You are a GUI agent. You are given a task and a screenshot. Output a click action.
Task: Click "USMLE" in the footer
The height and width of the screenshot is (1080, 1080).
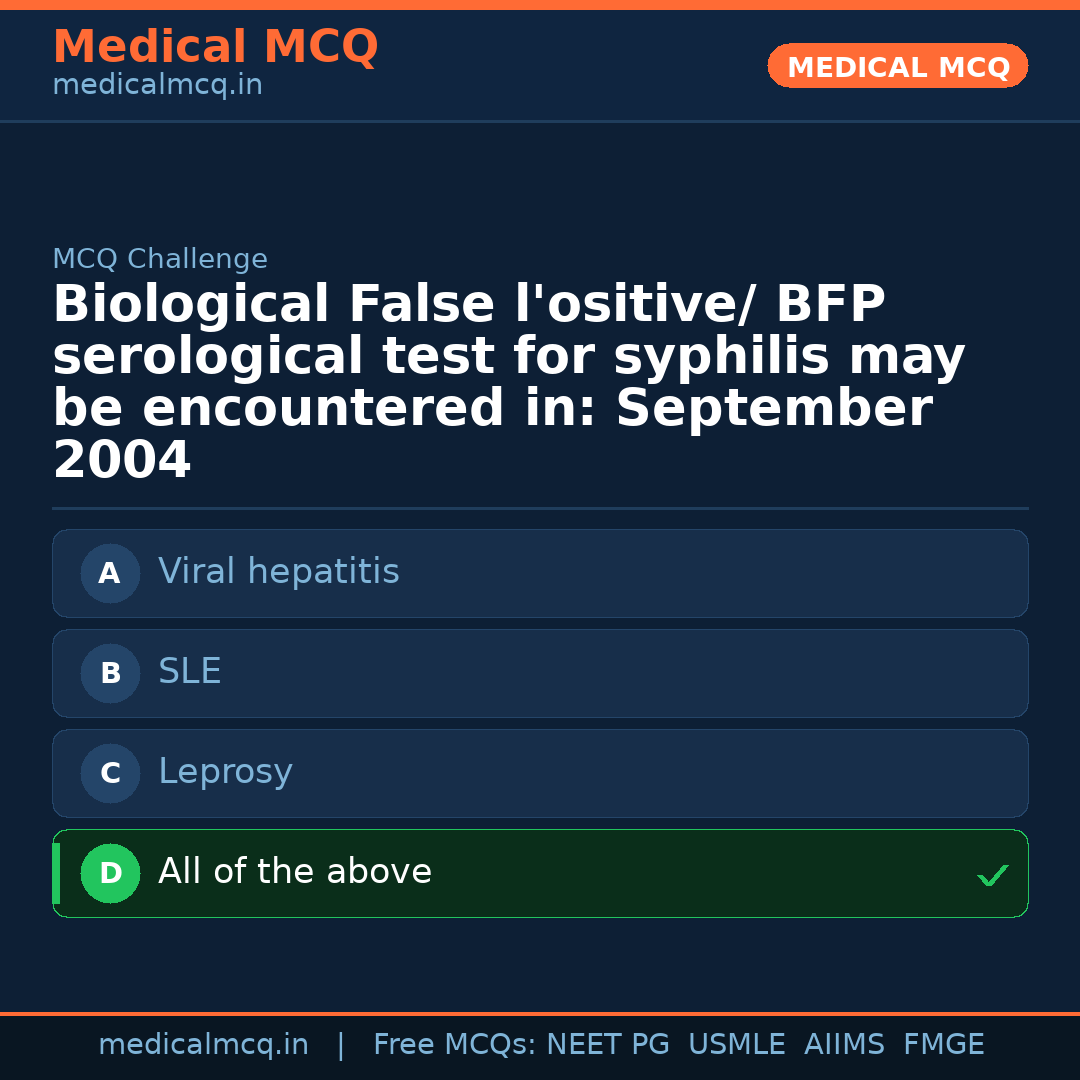pos(737,1045)
